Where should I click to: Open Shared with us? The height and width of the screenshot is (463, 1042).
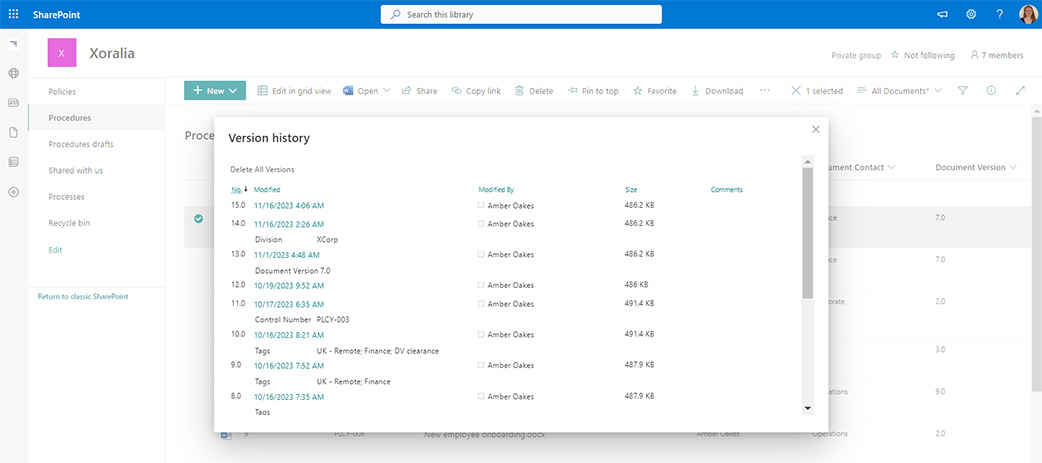point(76,170)
